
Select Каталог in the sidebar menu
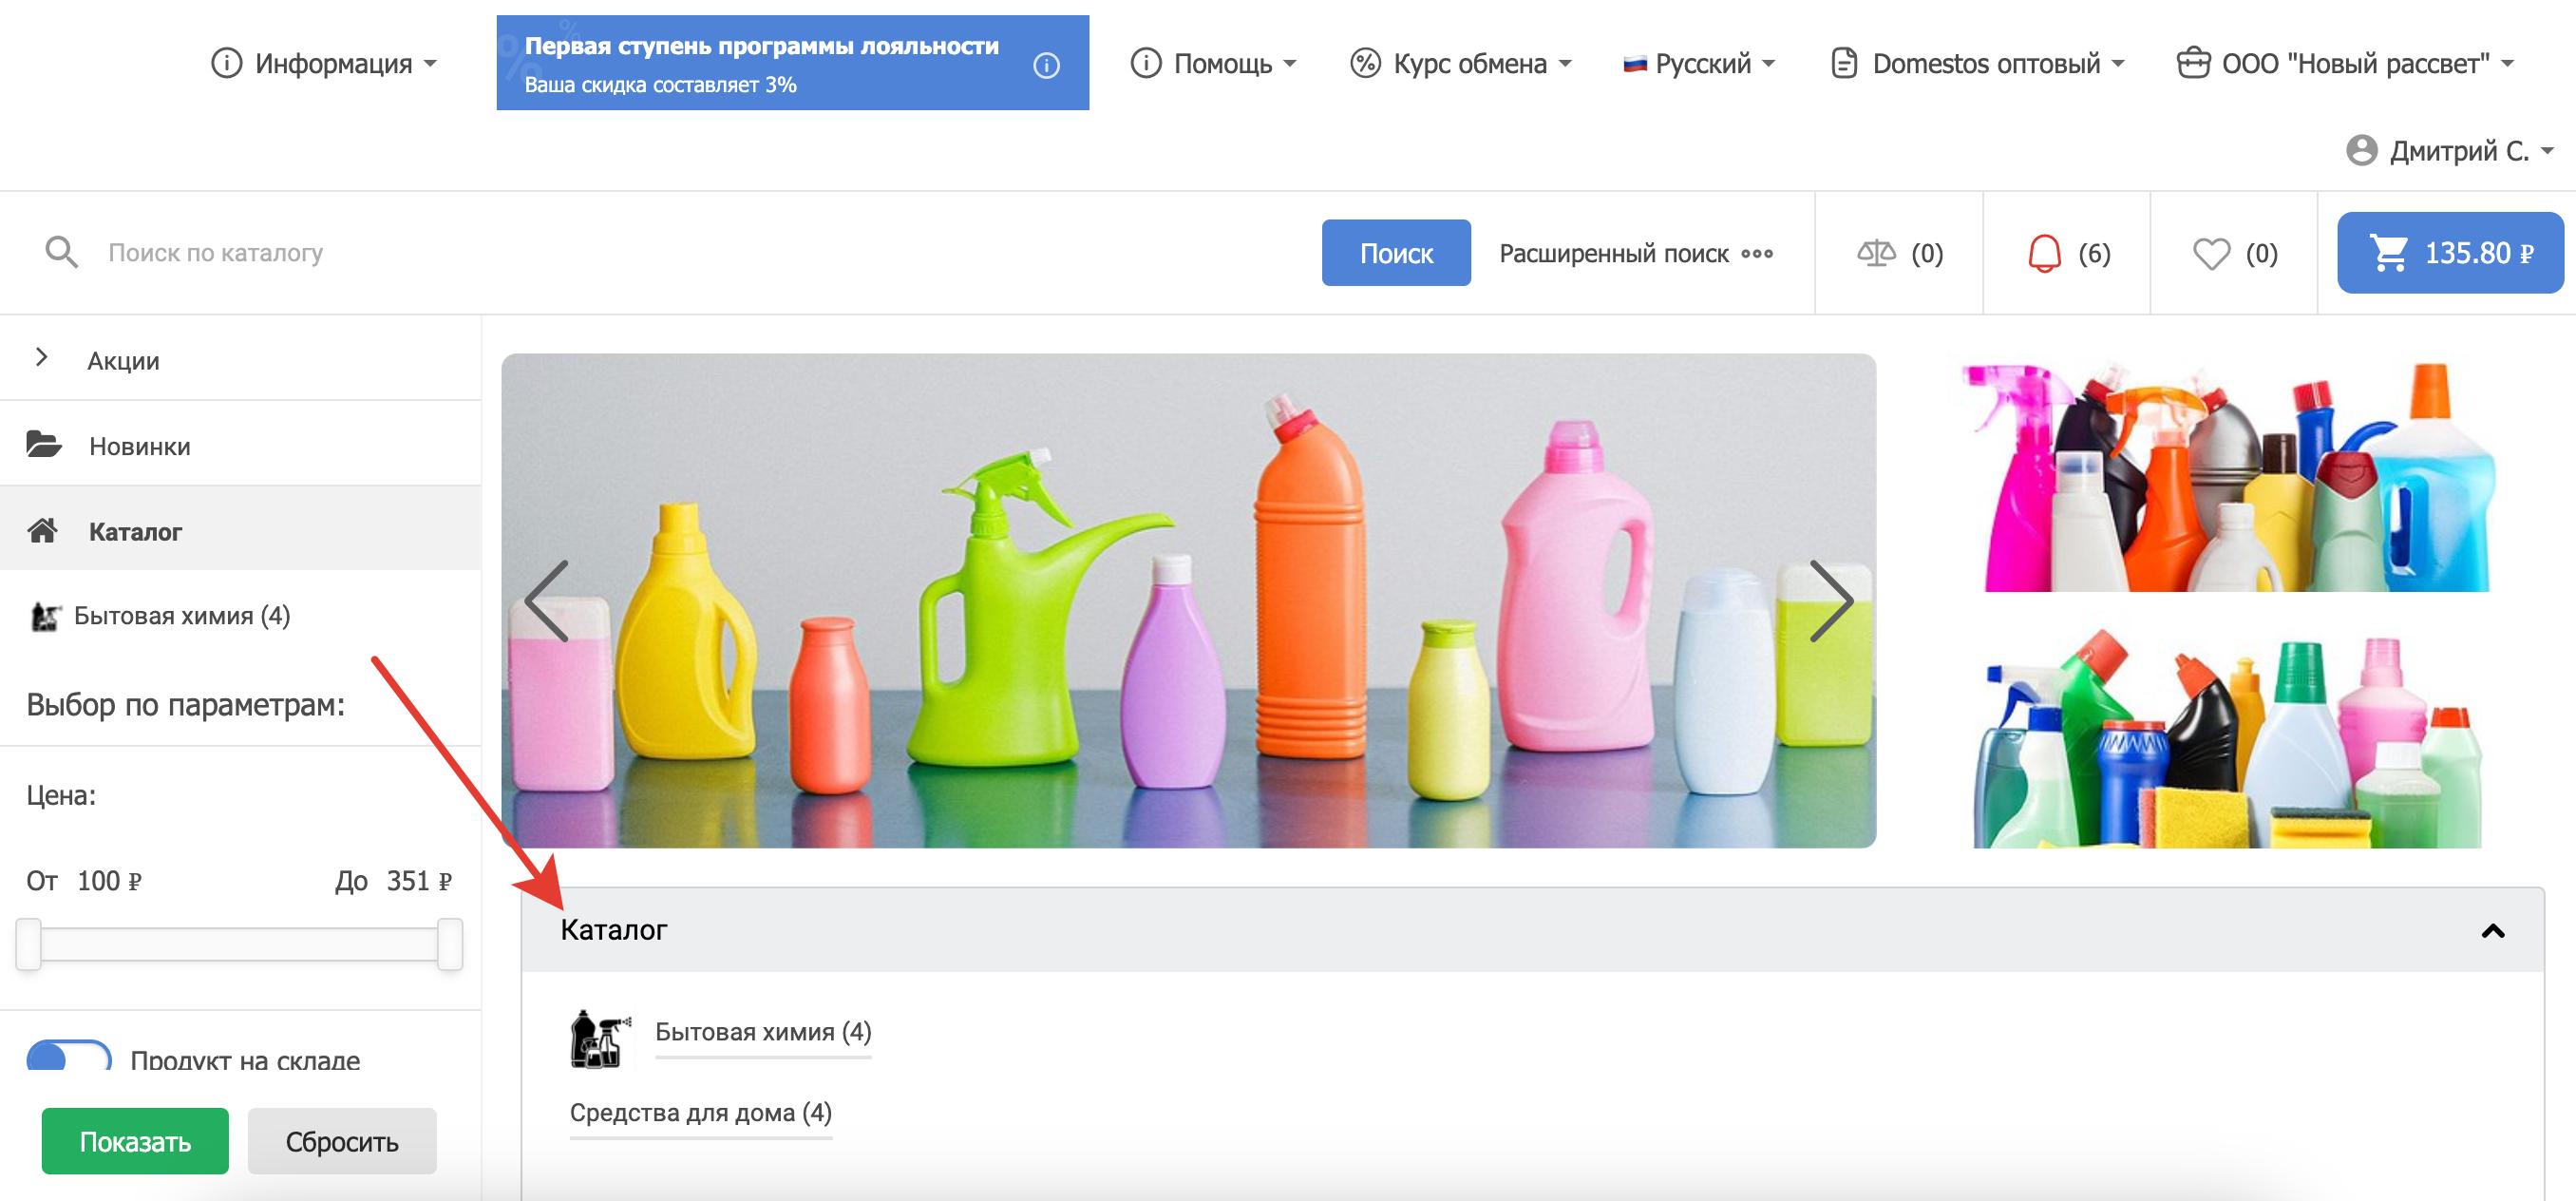click(135, 531)
